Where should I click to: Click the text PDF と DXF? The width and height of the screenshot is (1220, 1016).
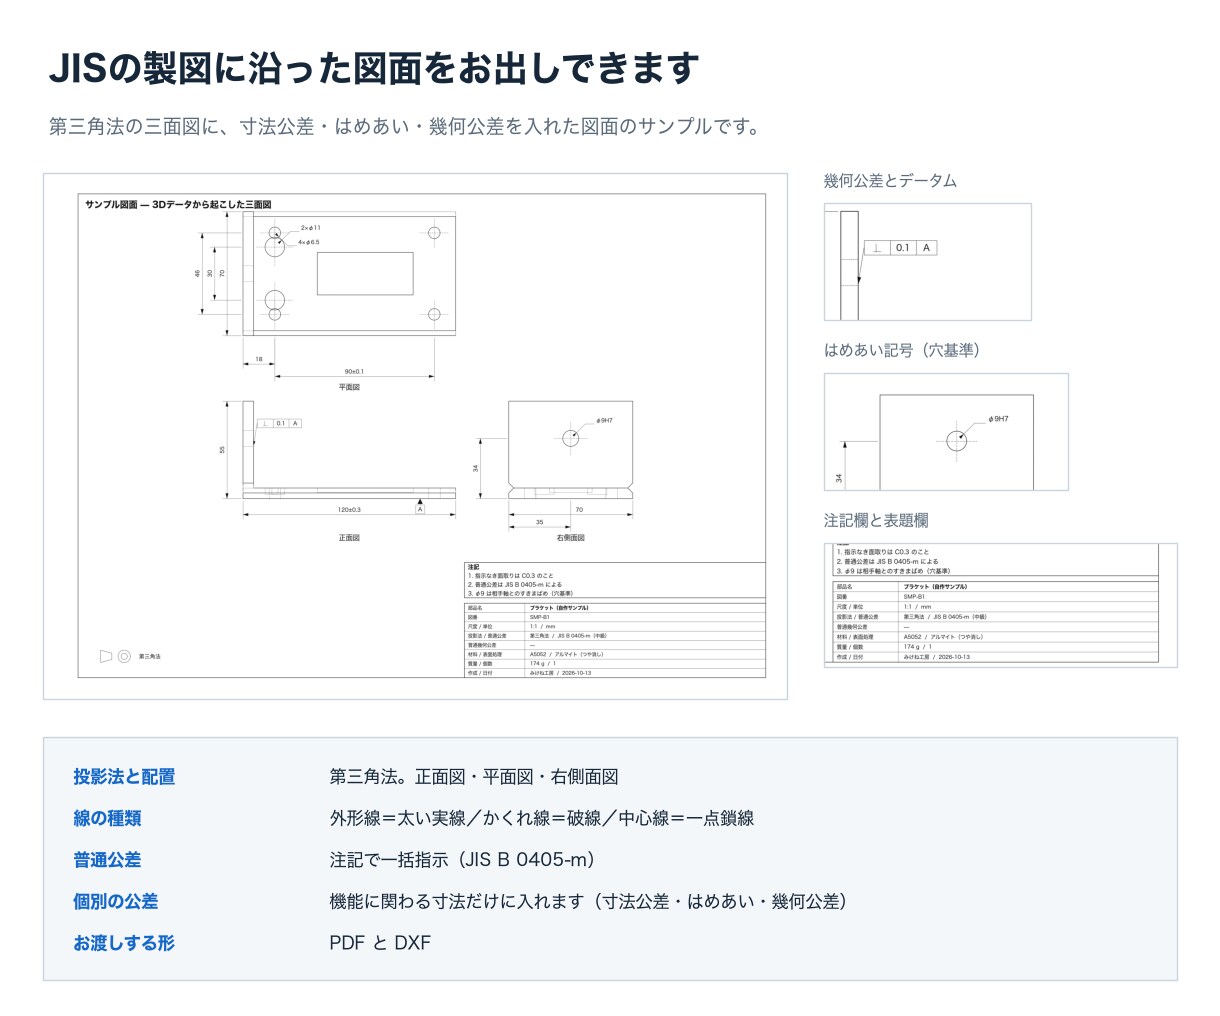point(380,943)
